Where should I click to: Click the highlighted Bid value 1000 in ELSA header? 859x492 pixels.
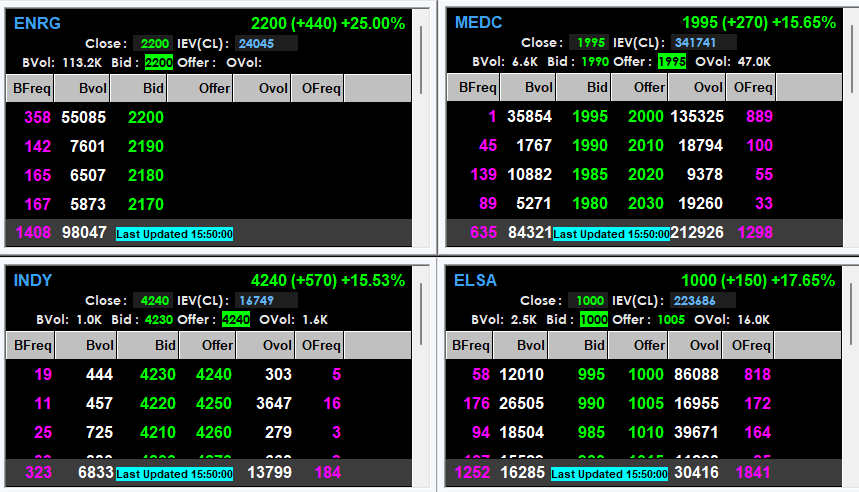tap(594, 320)
